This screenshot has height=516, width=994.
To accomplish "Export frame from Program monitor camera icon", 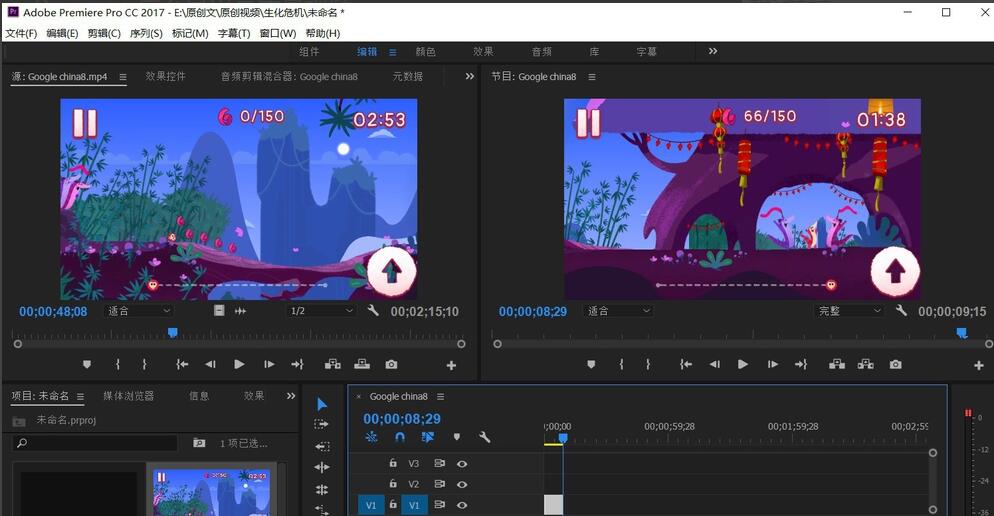I will [x=895, y=364].
